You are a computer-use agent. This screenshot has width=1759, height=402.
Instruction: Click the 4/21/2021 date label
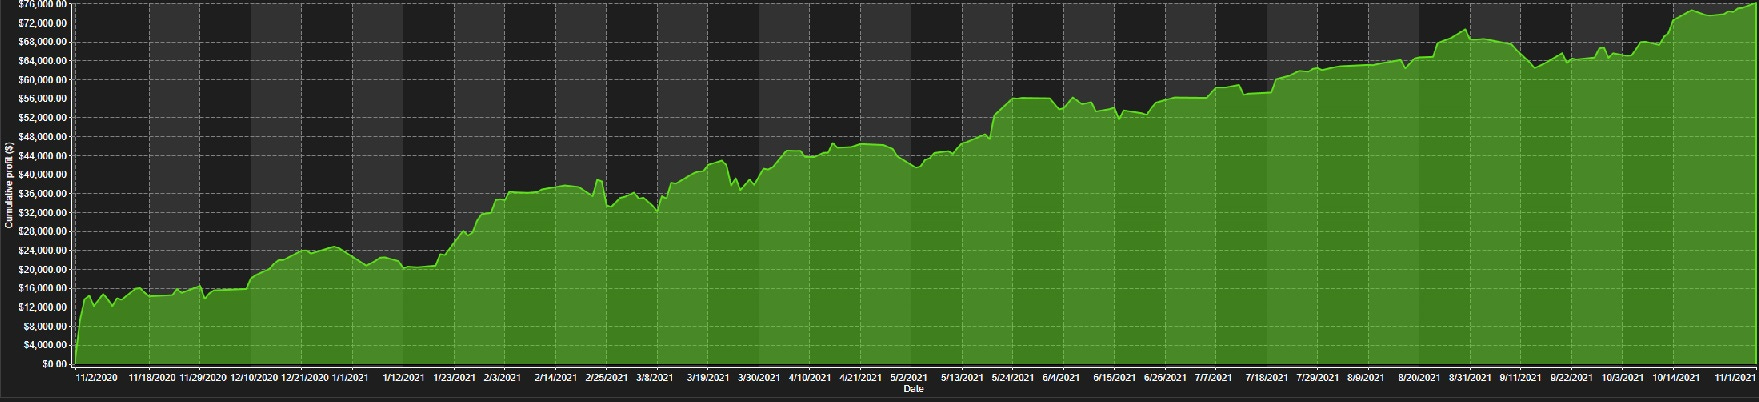coord(860,379)
